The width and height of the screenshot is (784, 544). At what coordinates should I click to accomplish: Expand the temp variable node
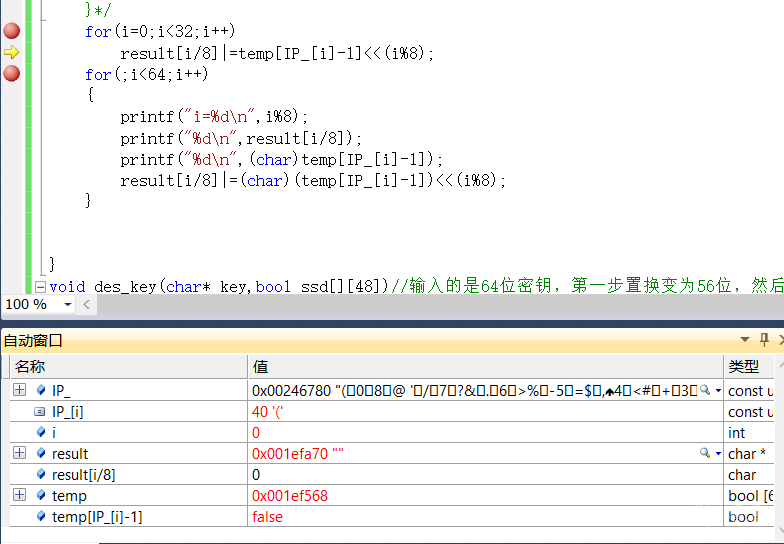click(x=19, y=495)
